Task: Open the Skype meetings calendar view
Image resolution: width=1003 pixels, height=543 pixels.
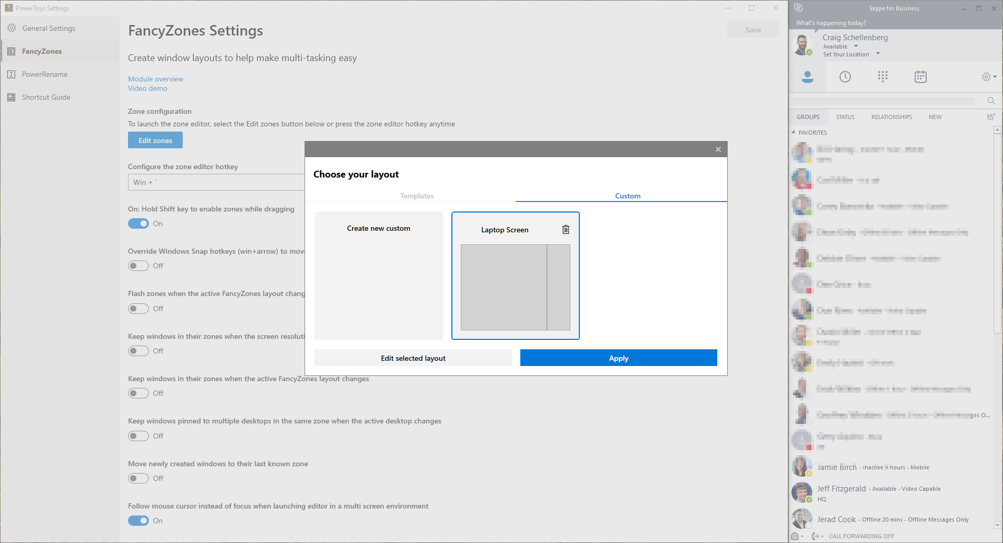Action: coord(920,77)
